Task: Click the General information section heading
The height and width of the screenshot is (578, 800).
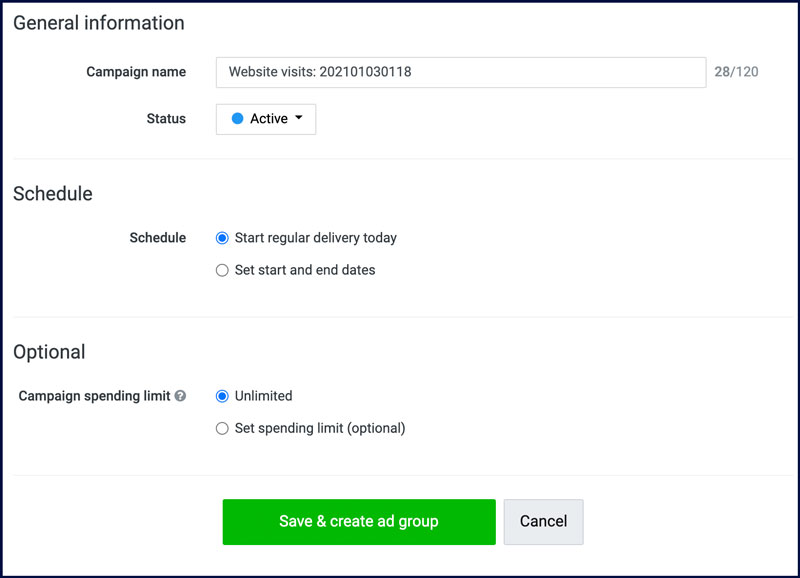Action: coord(98,23)
